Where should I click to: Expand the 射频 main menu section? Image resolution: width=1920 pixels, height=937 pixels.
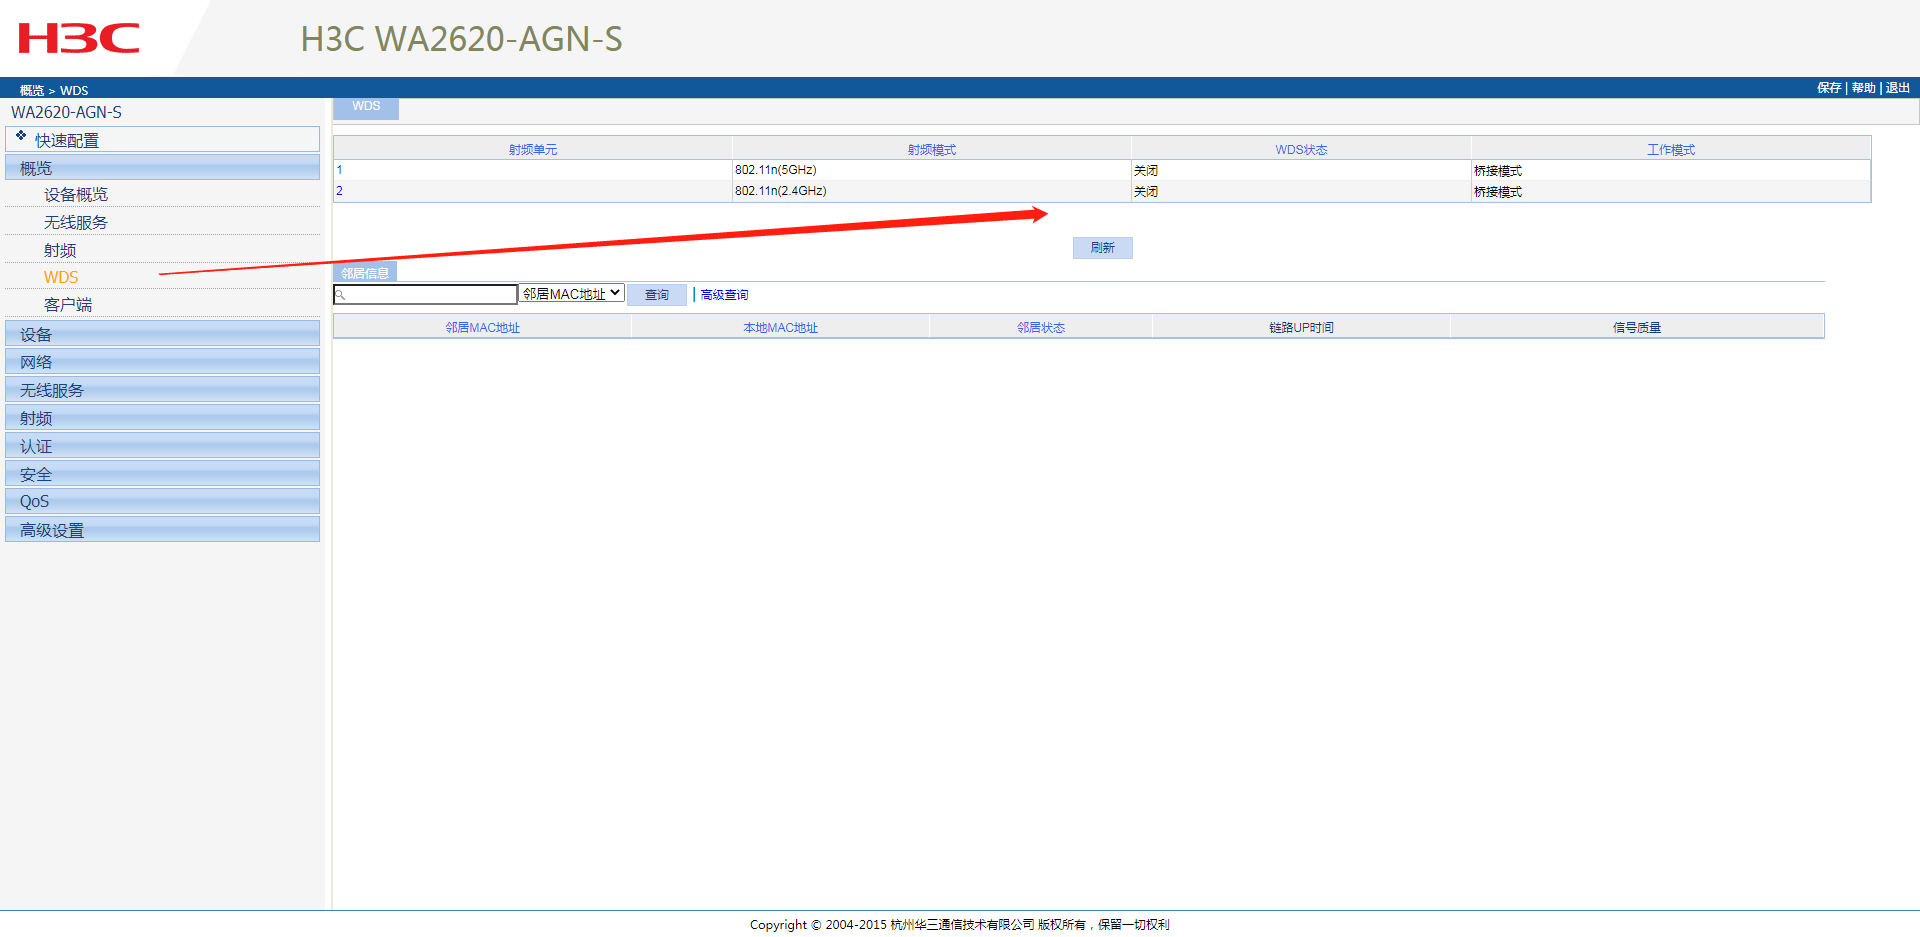point(162,418)
